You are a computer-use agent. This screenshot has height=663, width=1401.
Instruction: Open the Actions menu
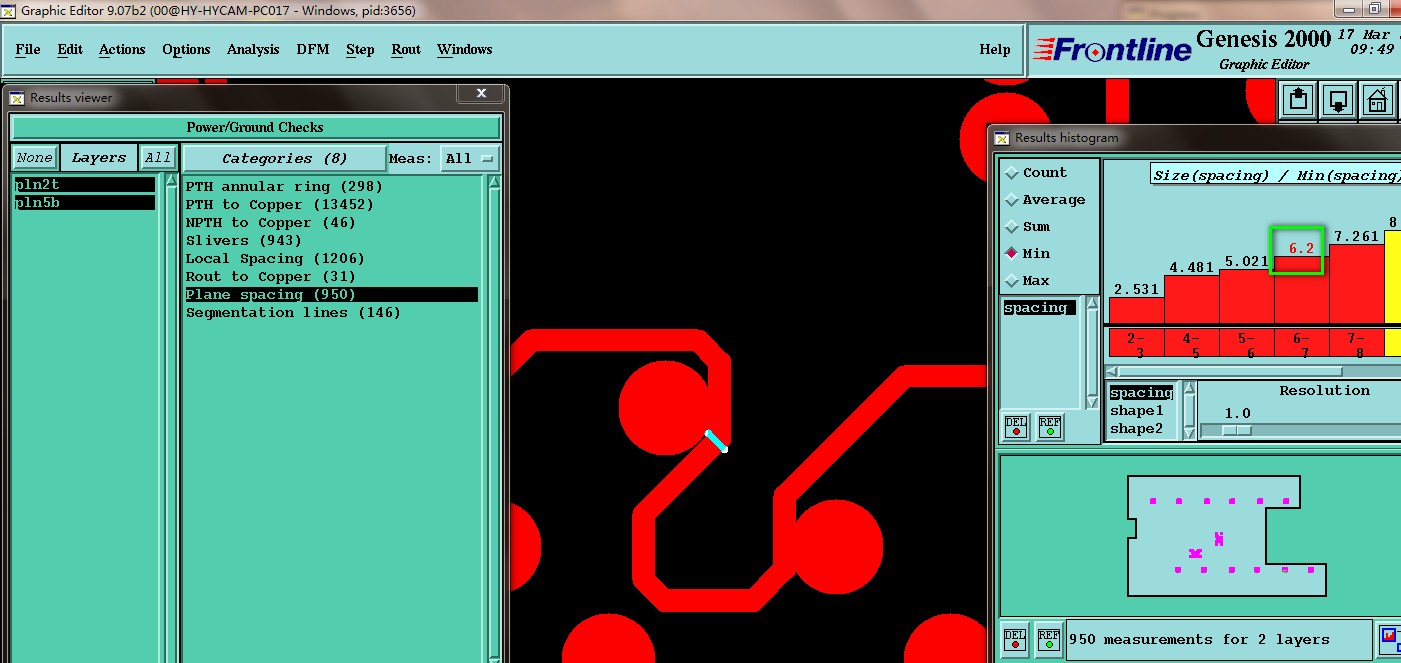tap(122, 49)
